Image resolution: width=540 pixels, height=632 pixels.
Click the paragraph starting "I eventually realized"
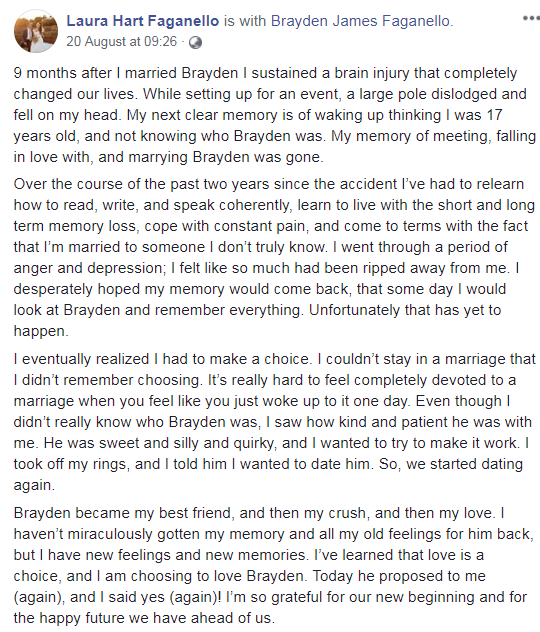point(275,422)
